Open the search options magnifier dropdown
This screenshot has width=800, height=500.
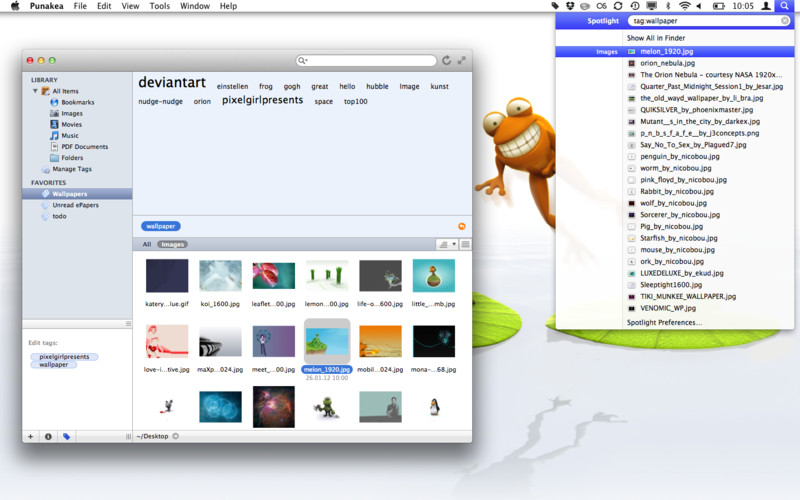[303, 60]
